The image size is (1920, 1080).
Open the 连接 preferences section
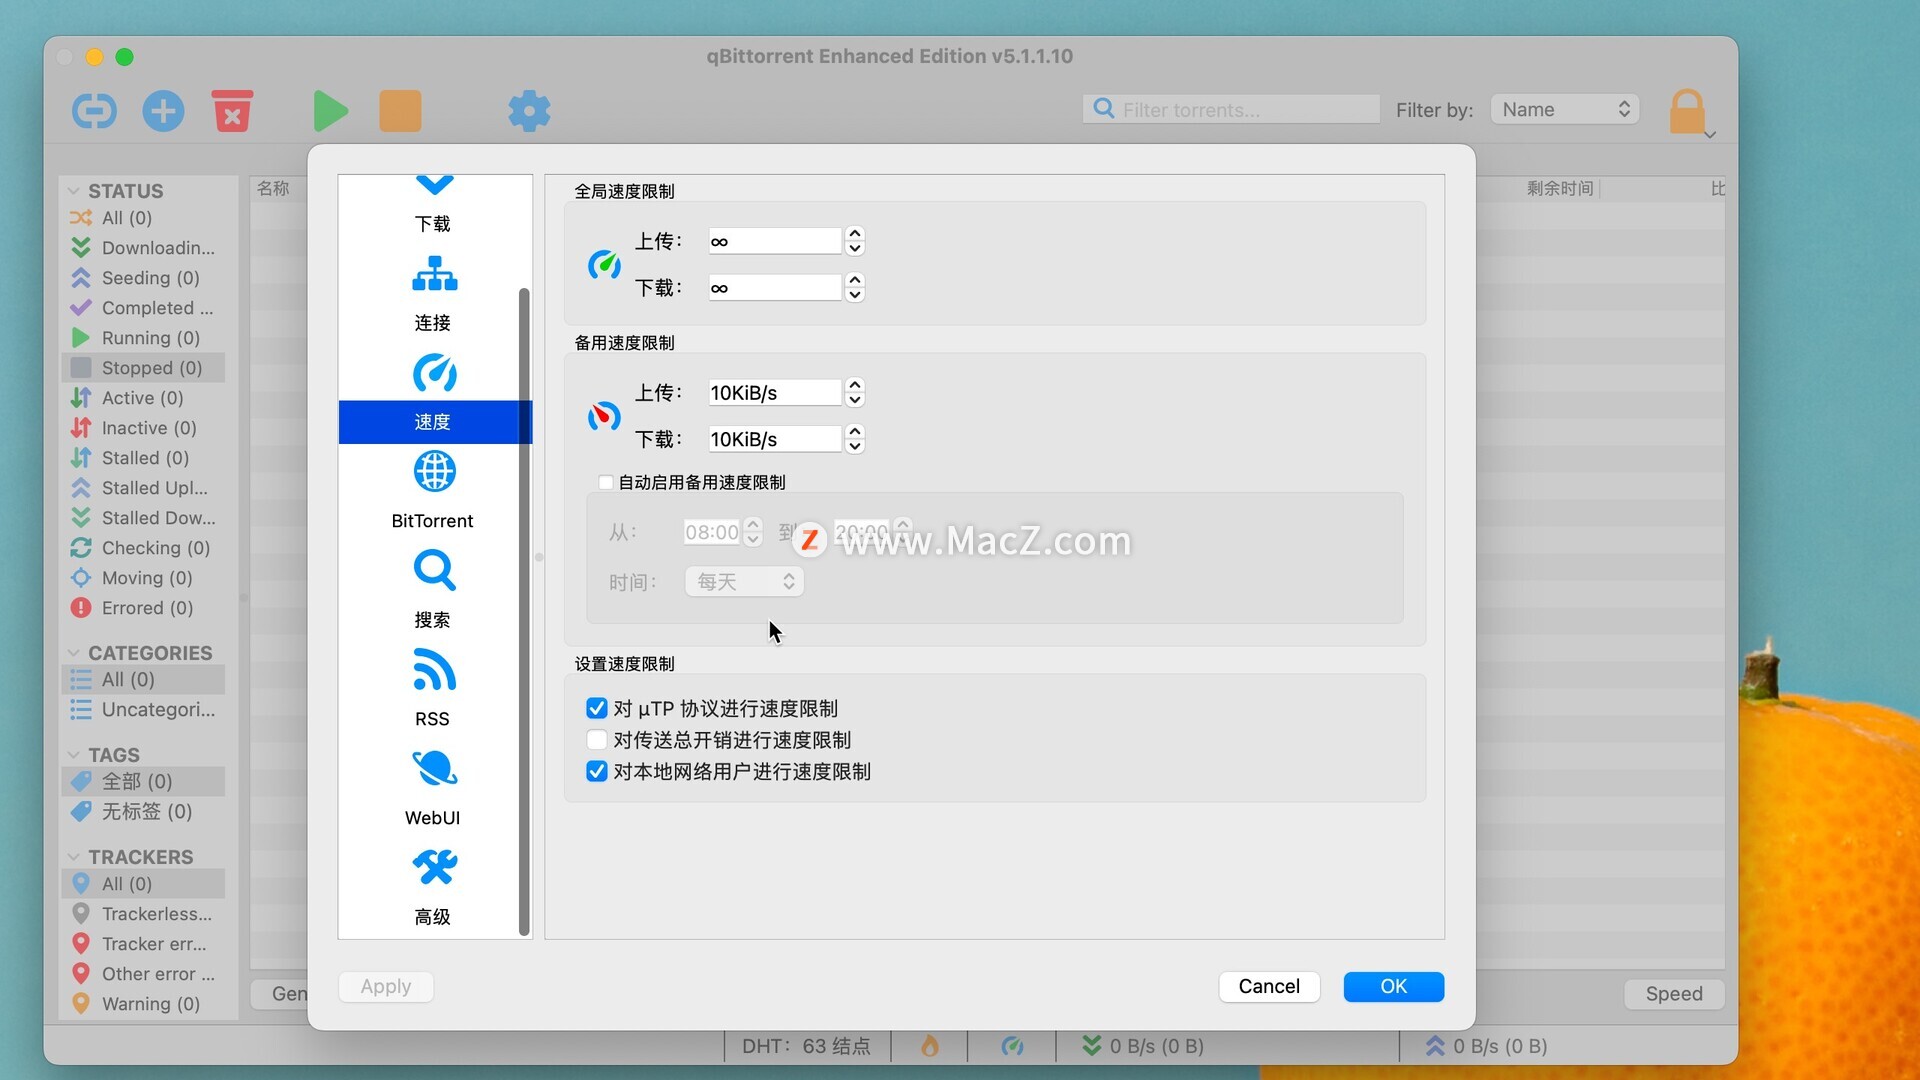pos(433,293)
